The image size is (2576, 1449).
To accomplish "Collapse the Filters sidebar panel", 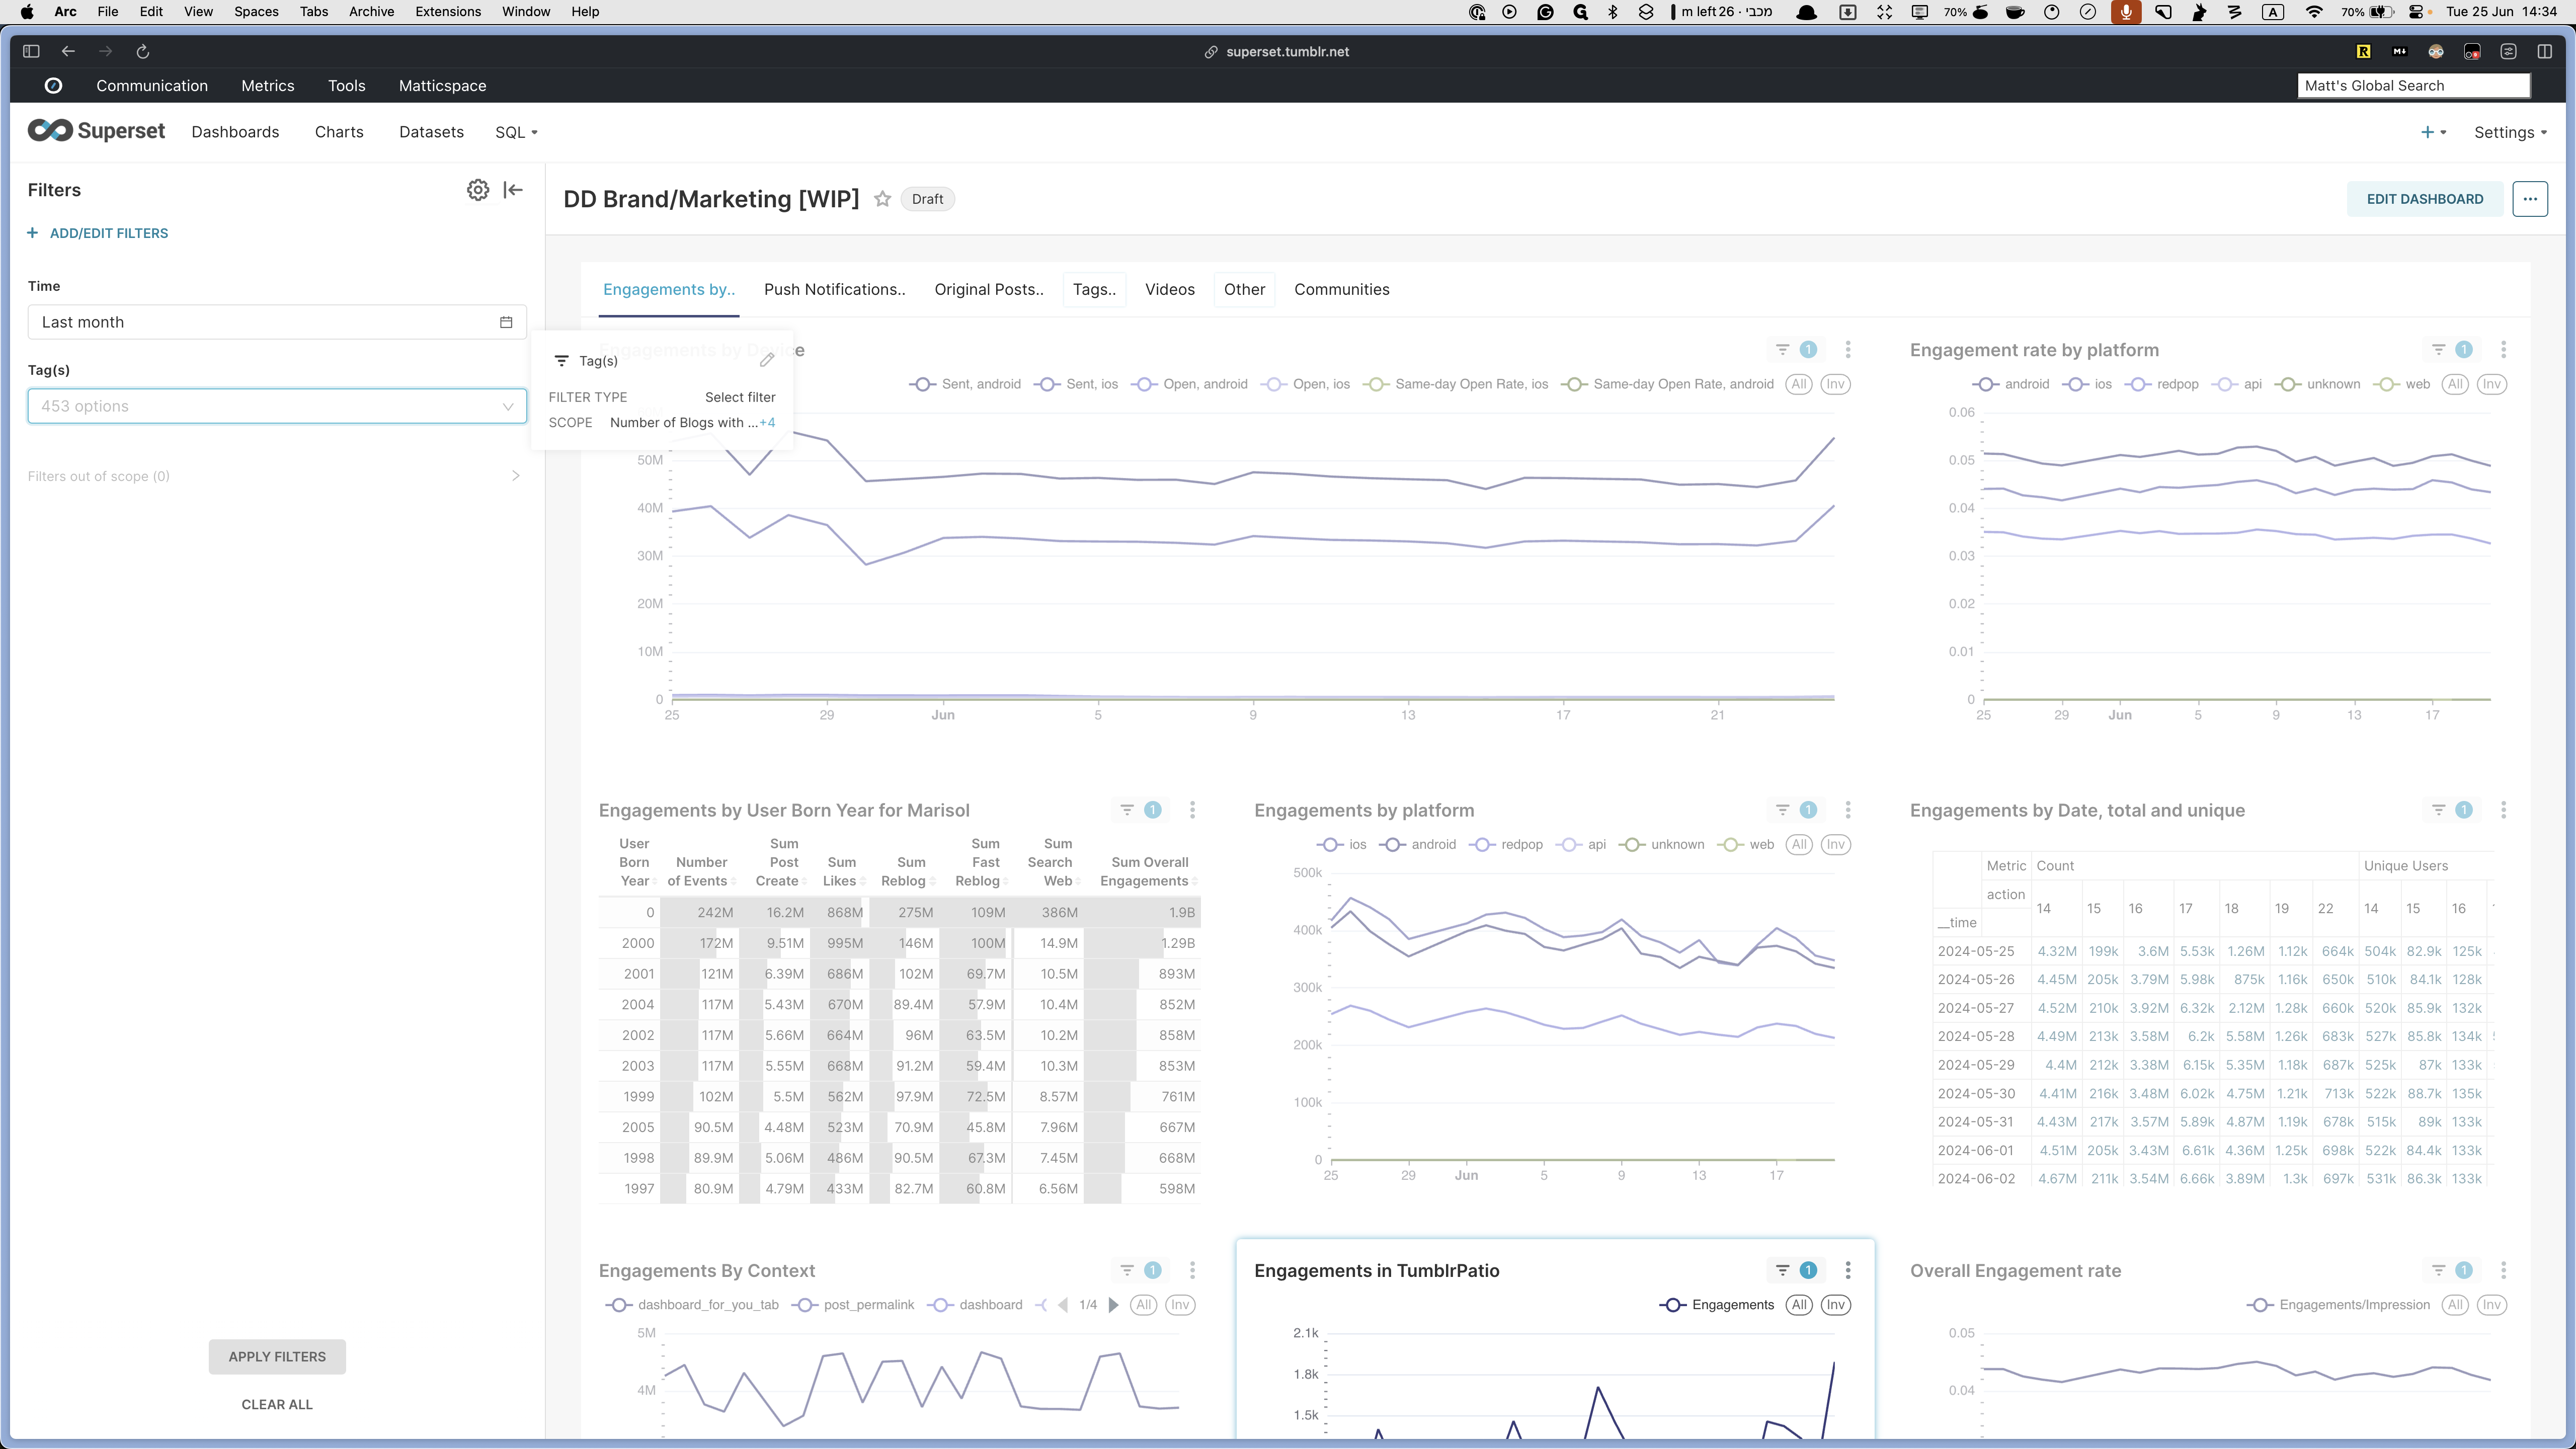I will pos(513,190).
